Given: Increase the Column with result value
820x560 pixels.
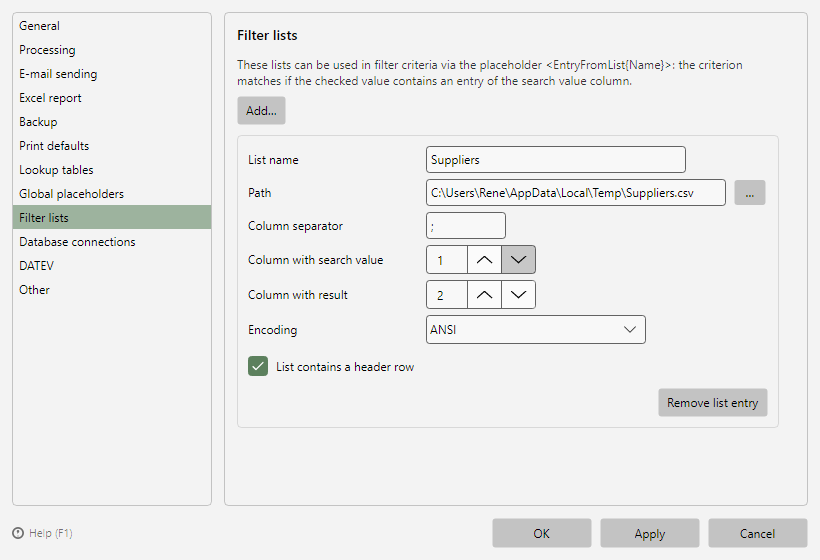Looking at the screenshot, I should click(484, 294).
